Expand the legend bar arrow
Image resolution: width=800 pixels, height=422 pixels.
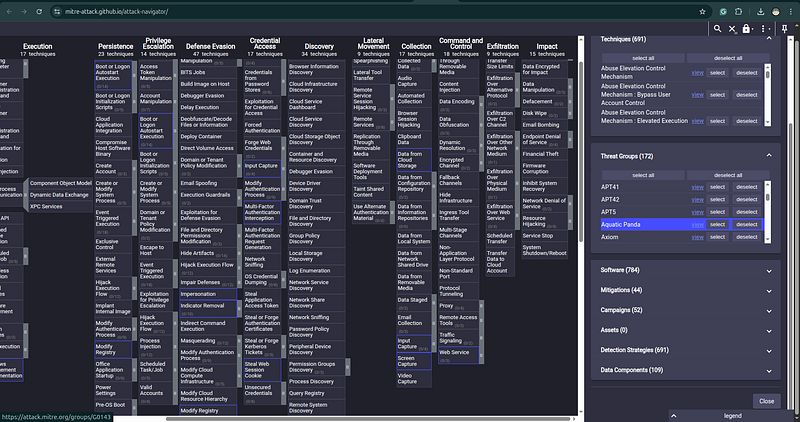click(x=673, y=416)
